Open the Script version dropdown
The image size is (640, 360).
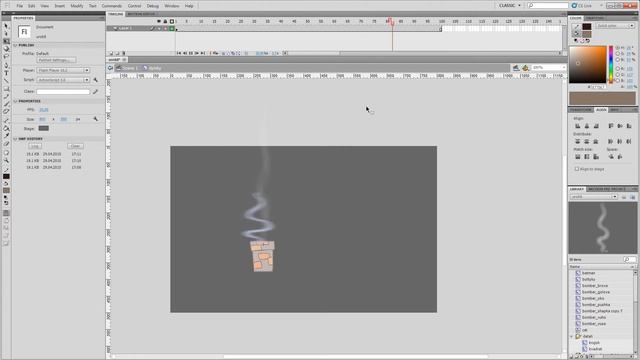coord(63,80)
